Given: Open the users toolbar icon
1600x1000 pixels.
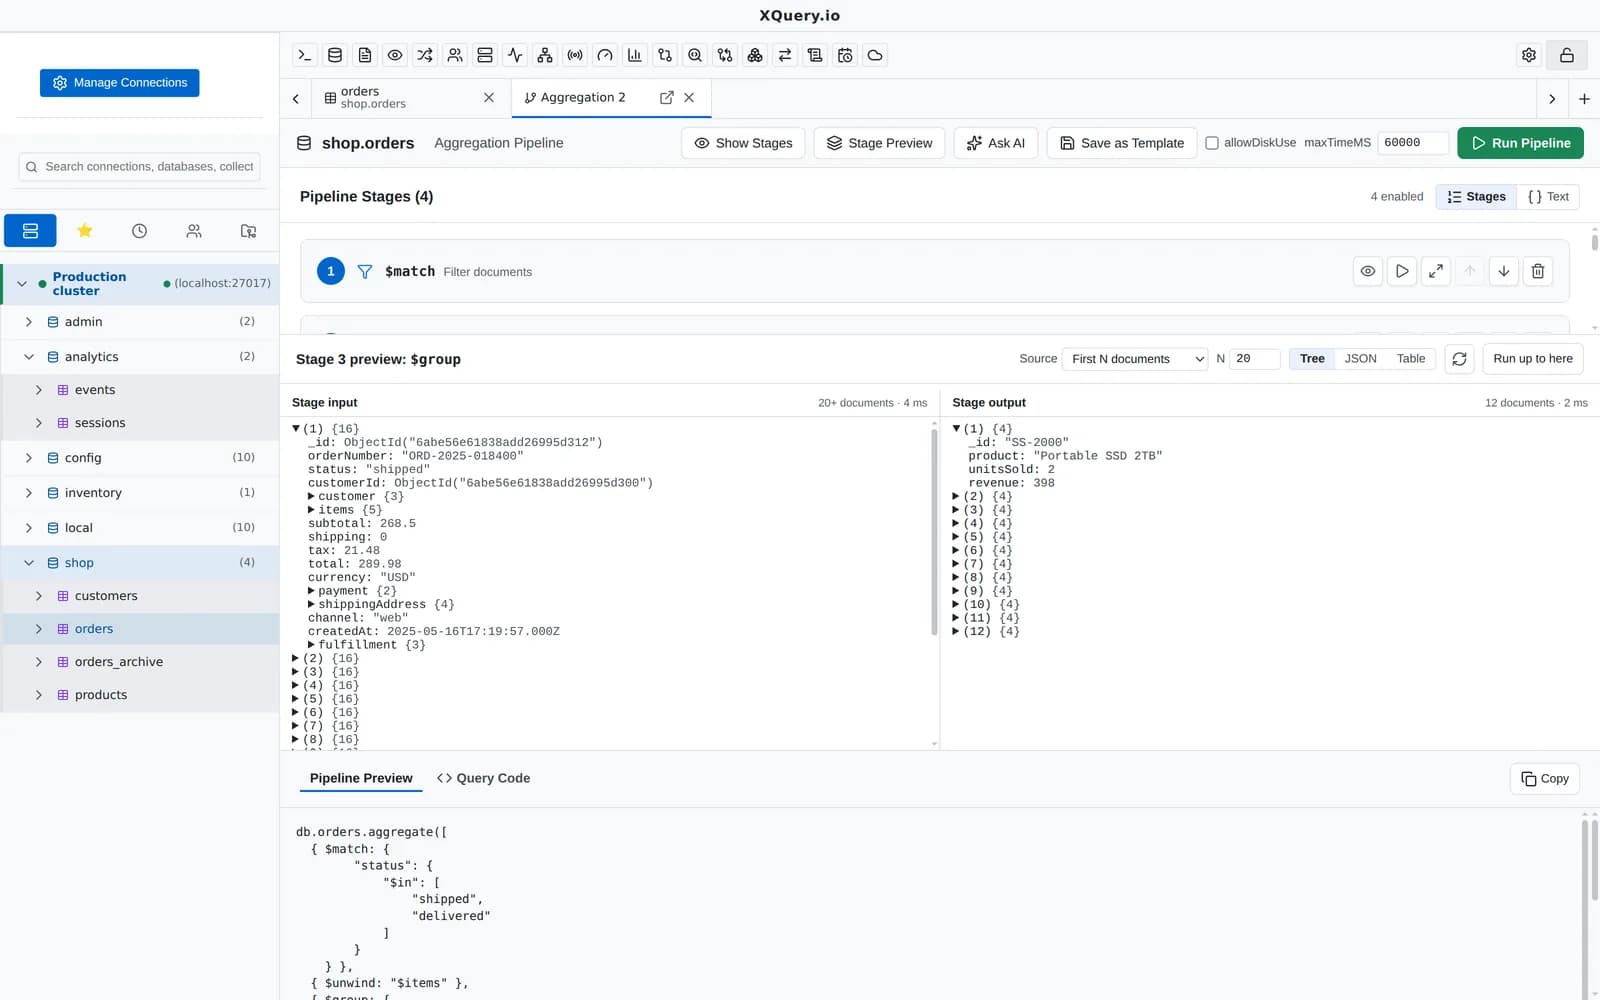Looking at the screenshot, I should [455, 55].
